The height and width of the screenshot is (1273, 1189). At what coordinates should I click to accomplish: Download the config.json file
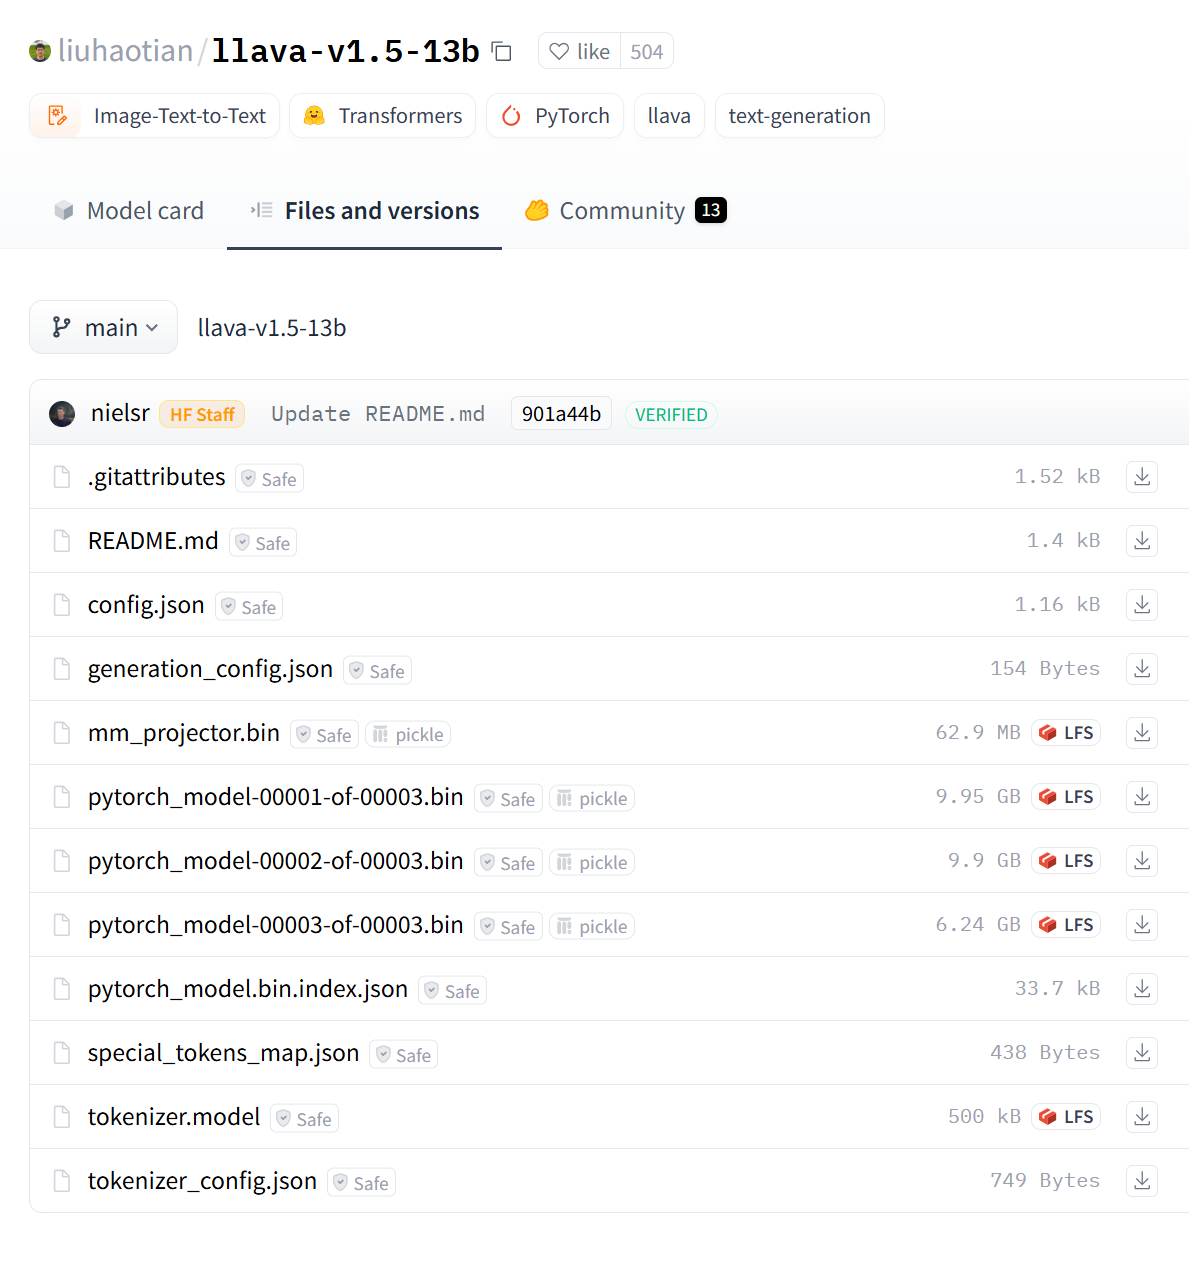click(1141, 604)
